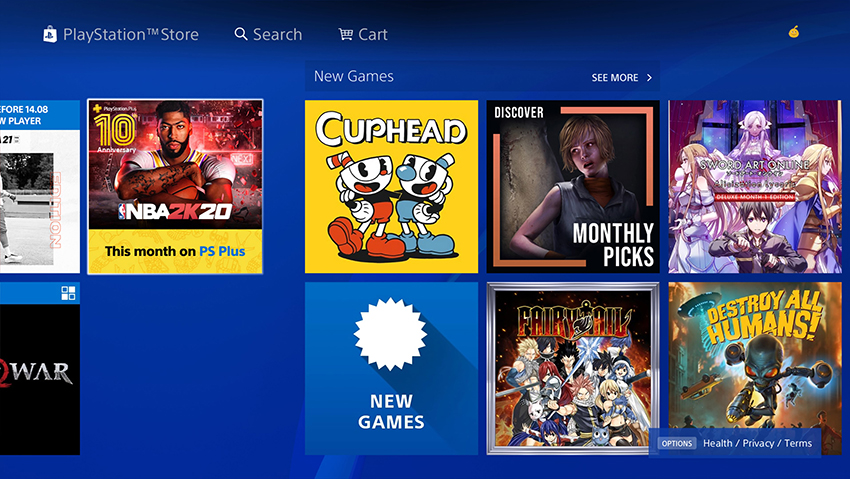
Task: Select the NBA 2K20 PS Plus banner
Action: click(x=175, y=186)
